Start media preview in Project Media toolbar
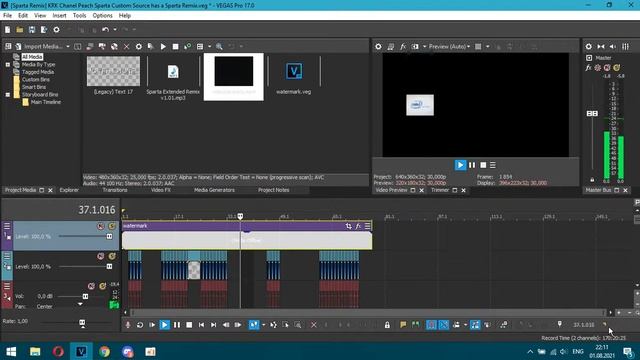Viewport: 640px width, 360px height. pyautogui.click(x=163, y=47)
